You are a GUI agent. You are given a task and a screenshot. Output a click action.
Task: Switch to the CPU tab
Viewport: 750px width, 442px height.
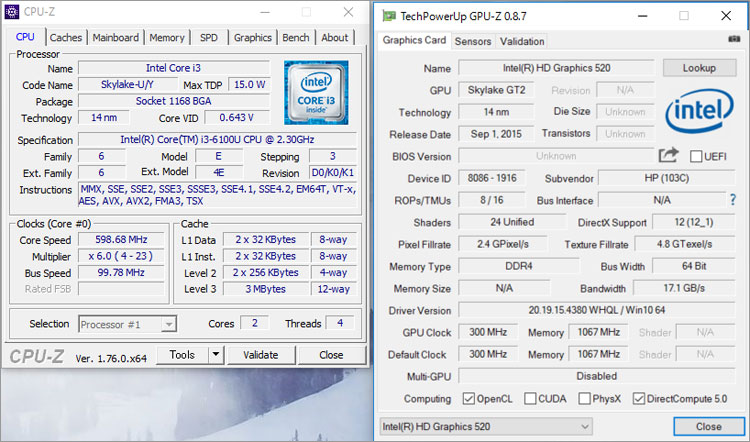[x=25, y=37]
